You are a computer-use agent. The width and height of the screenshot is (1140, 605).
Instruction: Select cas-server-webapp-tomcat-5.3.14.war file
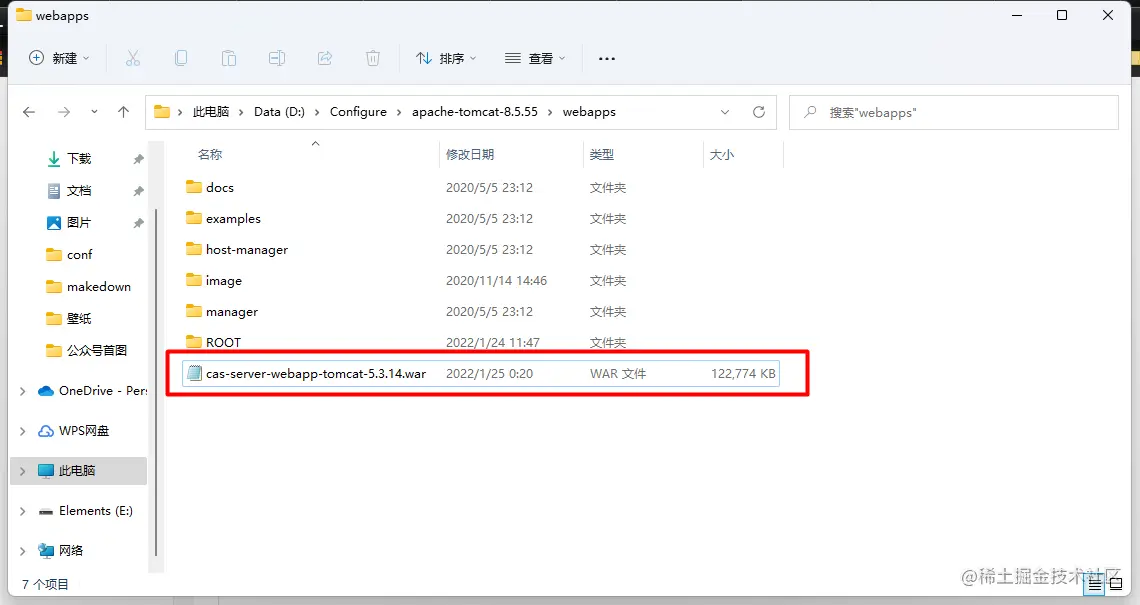pos(481,374)
